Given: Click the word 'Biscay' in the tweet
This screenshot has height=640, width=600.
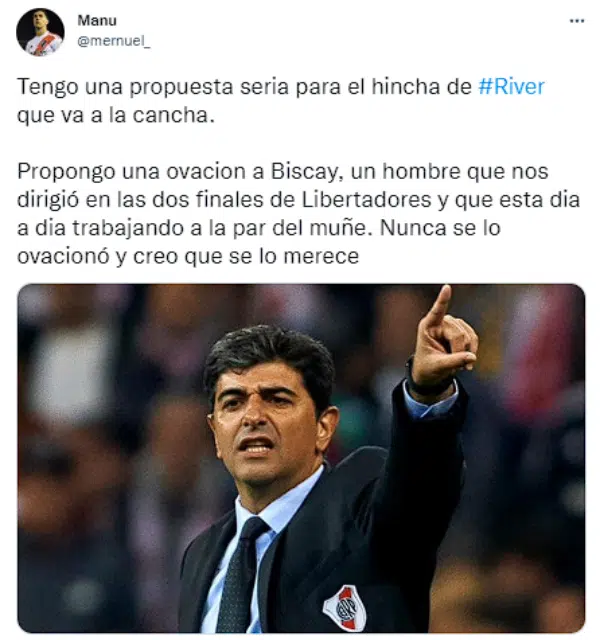Looking at the screenshot, I should (x=305, y=171).
